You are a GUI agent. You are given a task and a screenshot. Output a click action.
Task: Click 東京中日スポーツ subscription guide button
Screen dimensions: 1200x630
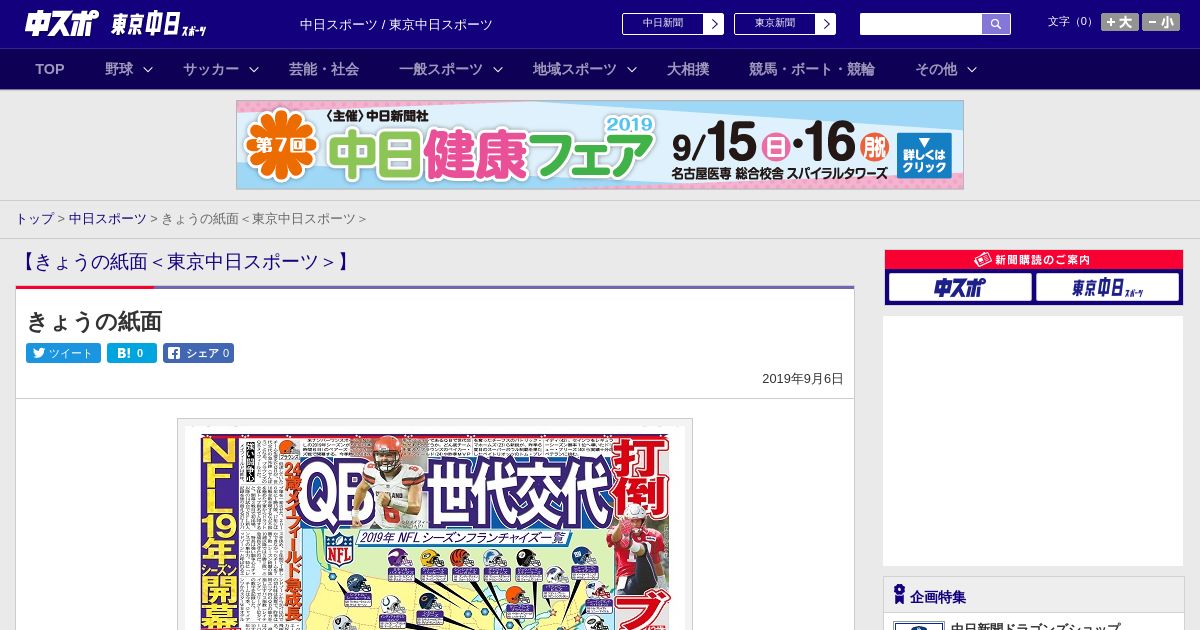click(1107, 288)
